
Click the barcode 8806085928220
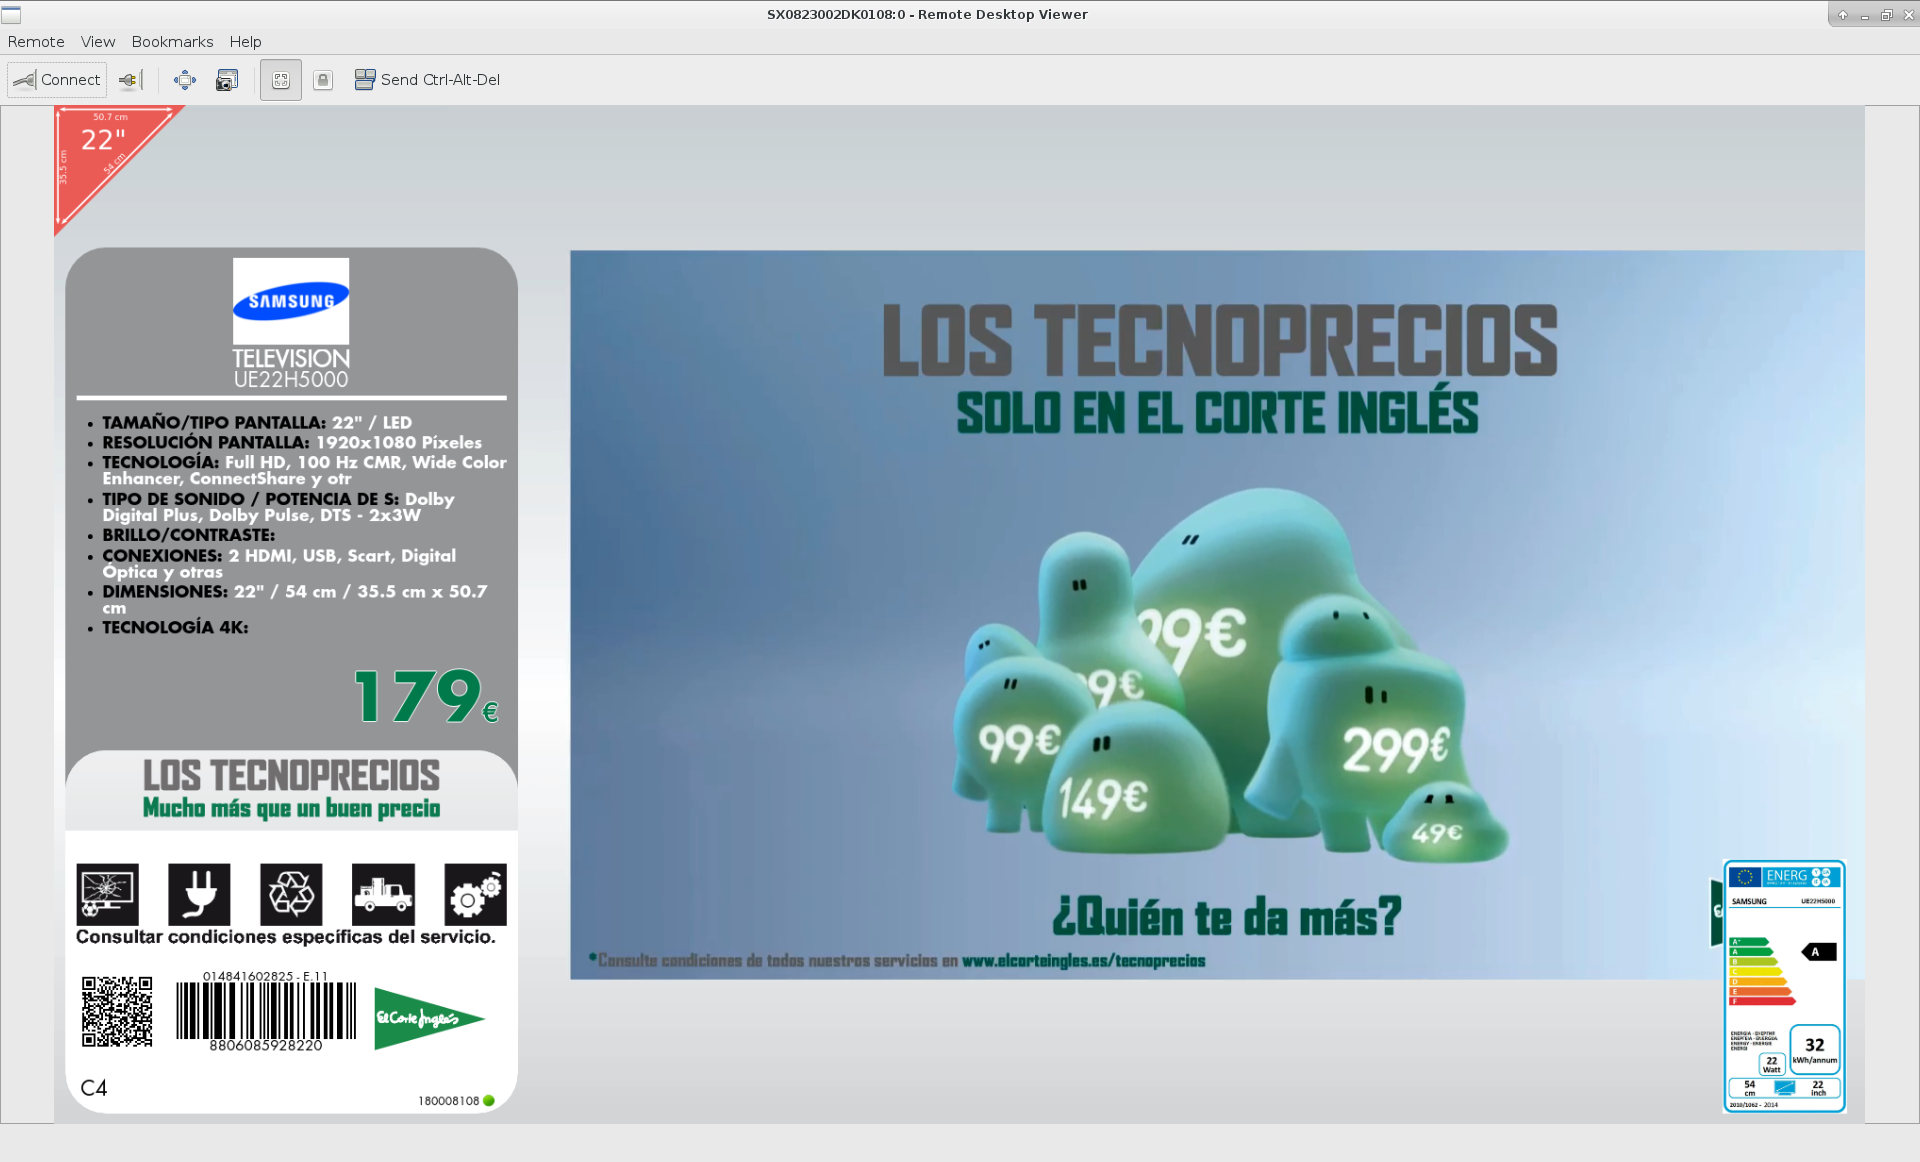[266, 1012]
